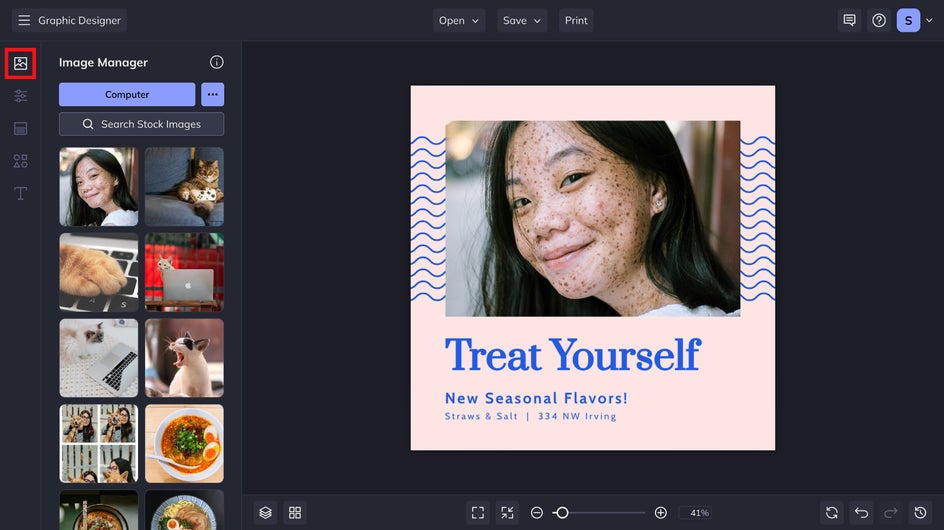The image size is (944, 530).
Task: Open the history clock icon
Action: pyautogui.click(x=921, y=513)
